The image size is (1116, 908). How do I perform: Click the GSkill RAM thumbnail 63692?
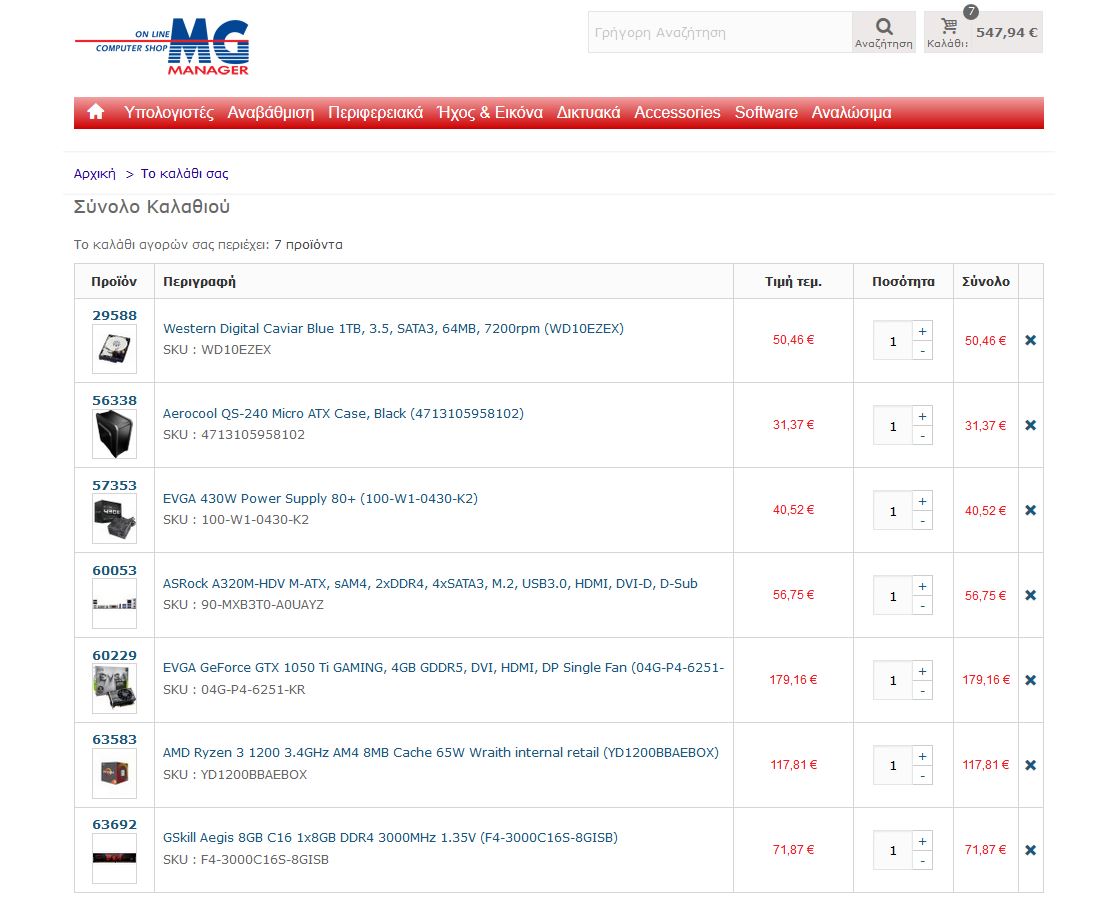pyautogui.click(x=114, y=858)
